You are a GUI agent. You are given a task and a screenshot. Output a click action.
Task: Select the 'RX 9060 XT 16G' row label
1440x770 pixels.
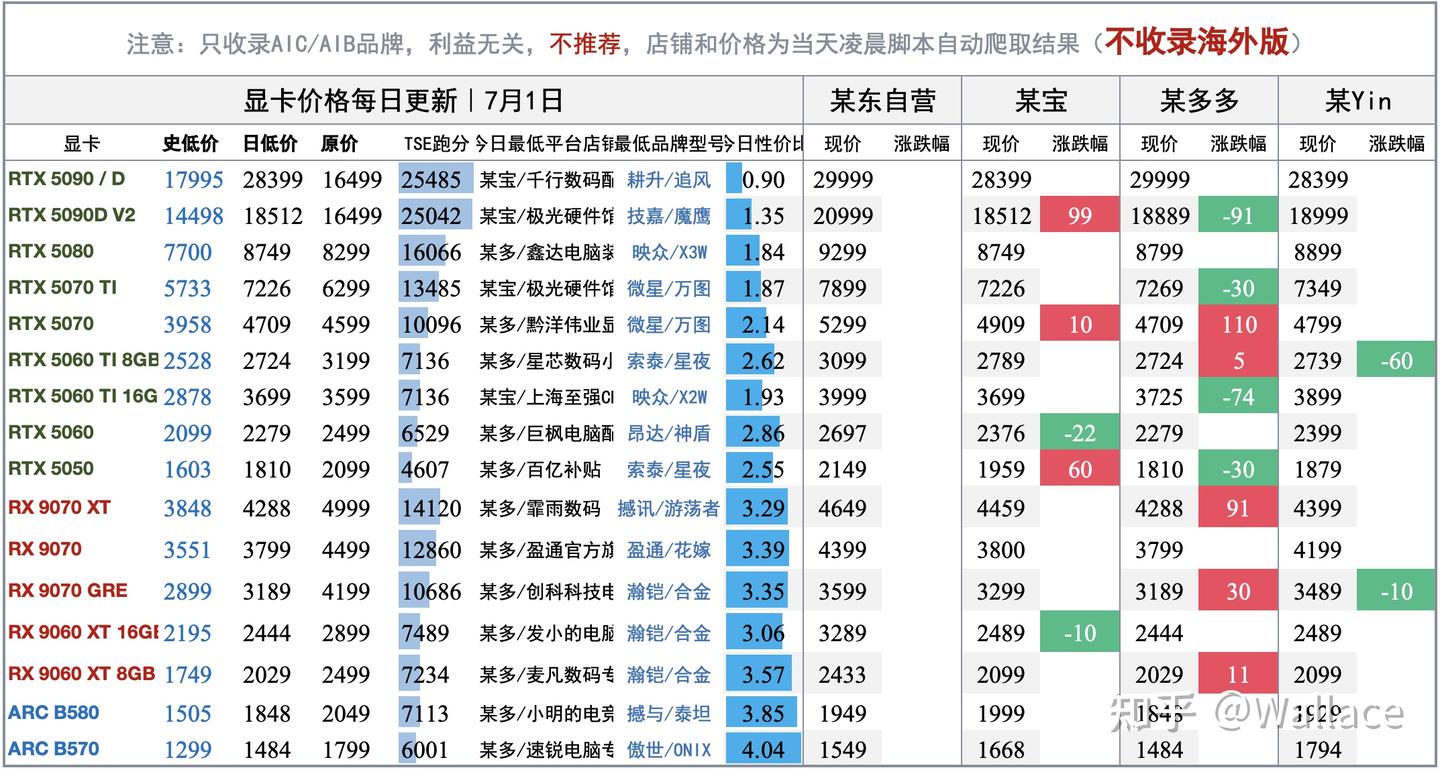[83, 632]
